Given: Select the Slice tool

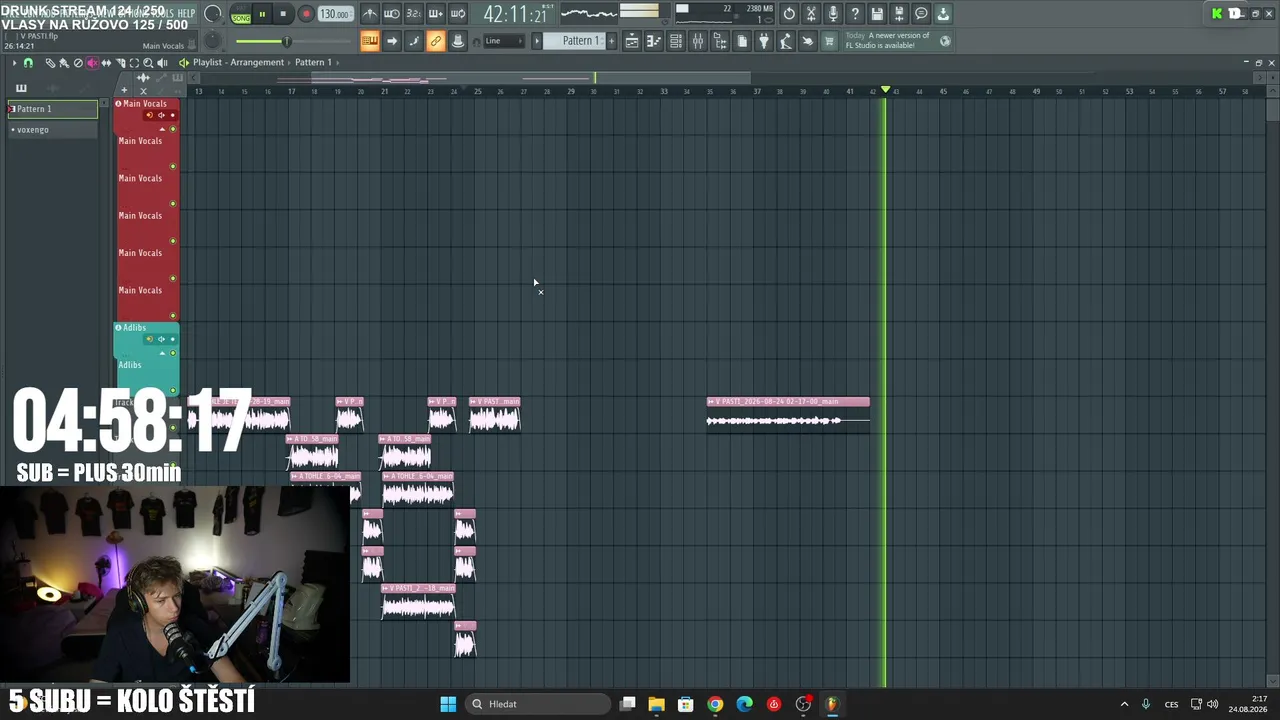Looking at the screenshot, I should click(120, 63).
